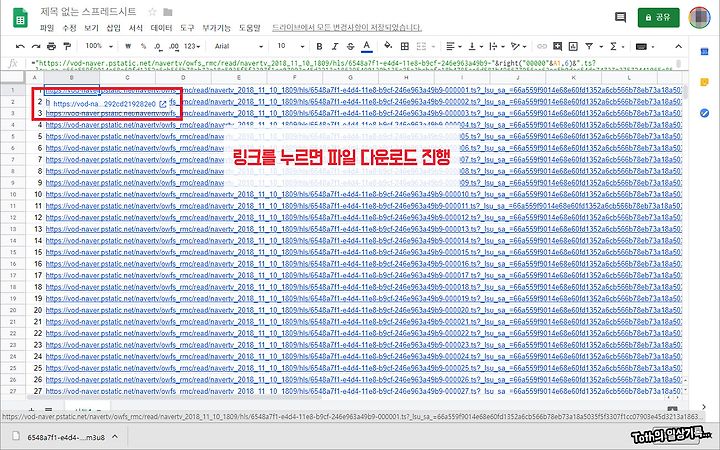720x450 pixels.
Task: Activate the paint format tool
Action: pyautogui.click(x=67, y=46)
